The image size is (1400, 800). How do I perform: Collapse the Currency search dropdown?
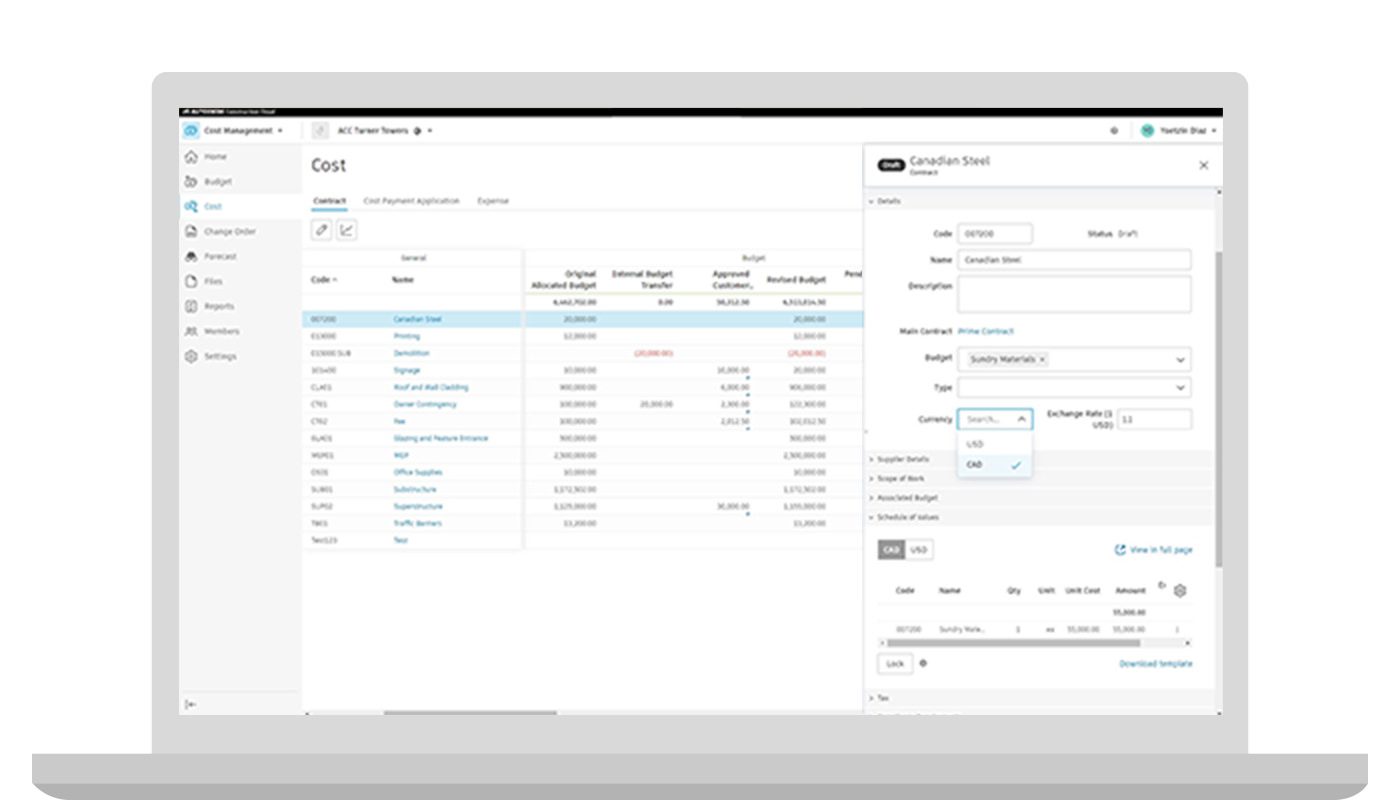(1021, 420)
